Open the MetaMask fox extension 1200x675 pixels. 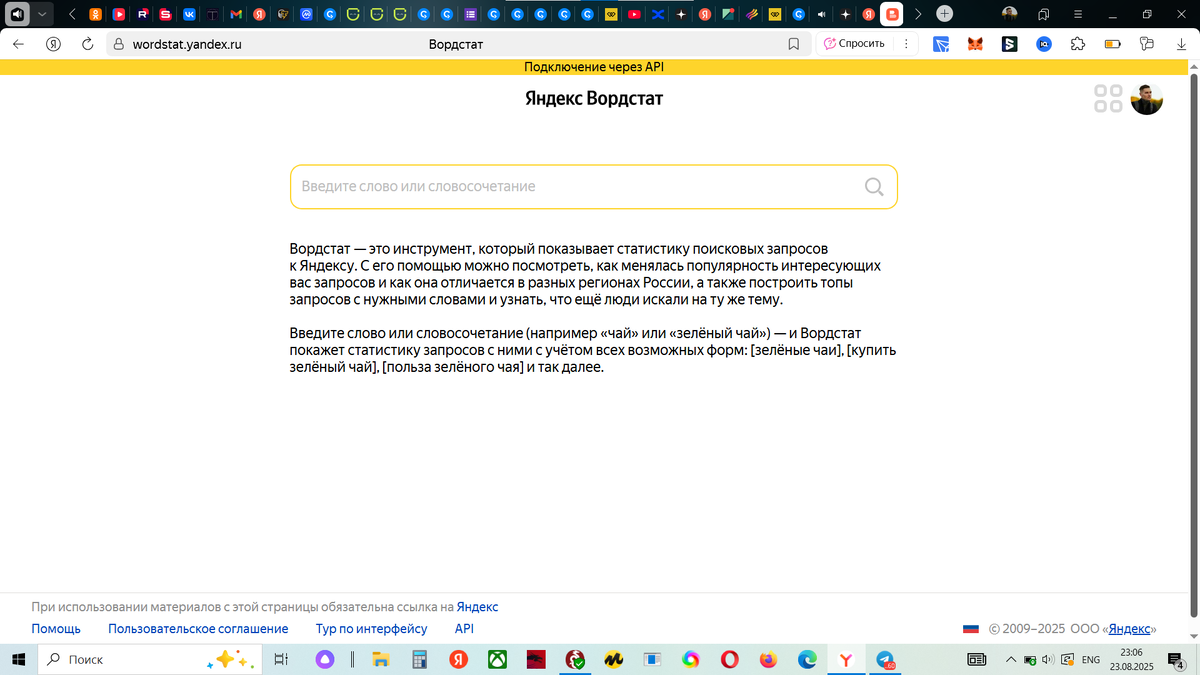(975, 44)
